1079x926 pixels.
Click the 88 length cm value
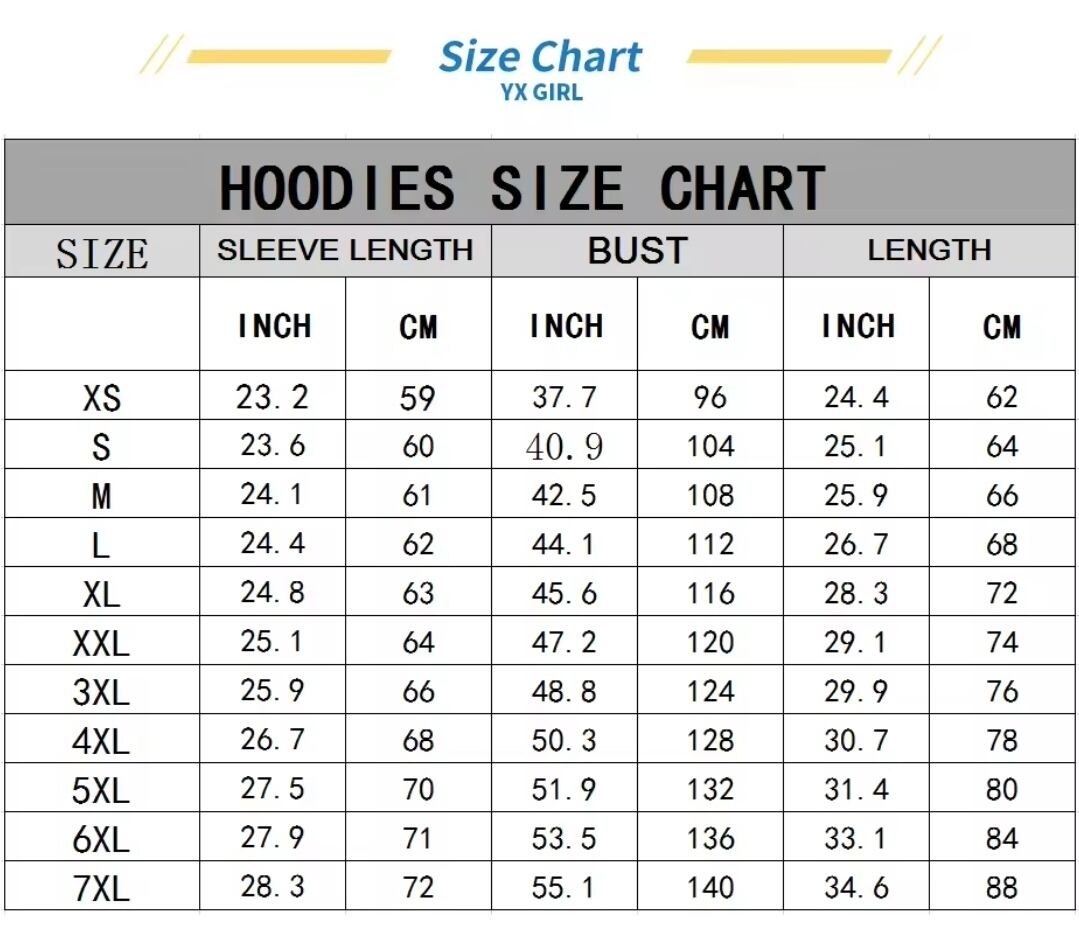[1001, 887]
